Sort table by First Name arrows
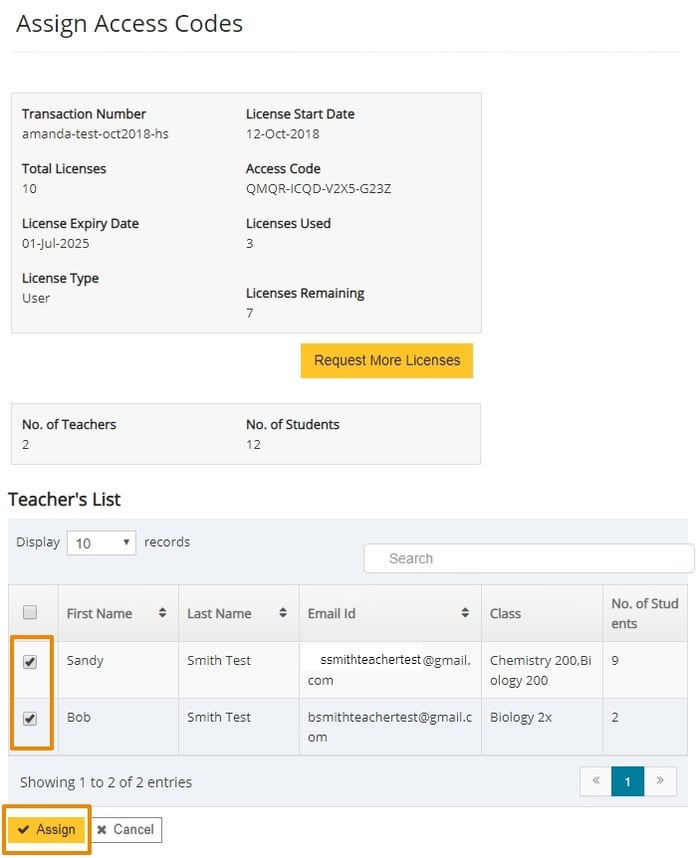 point(162,613)
